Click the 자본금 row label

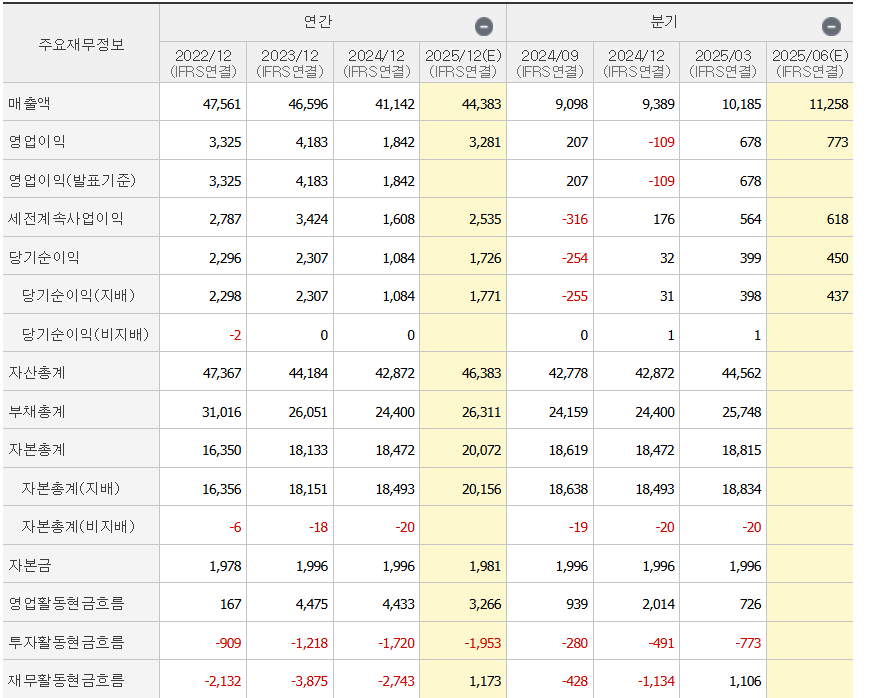coord(29,565)
